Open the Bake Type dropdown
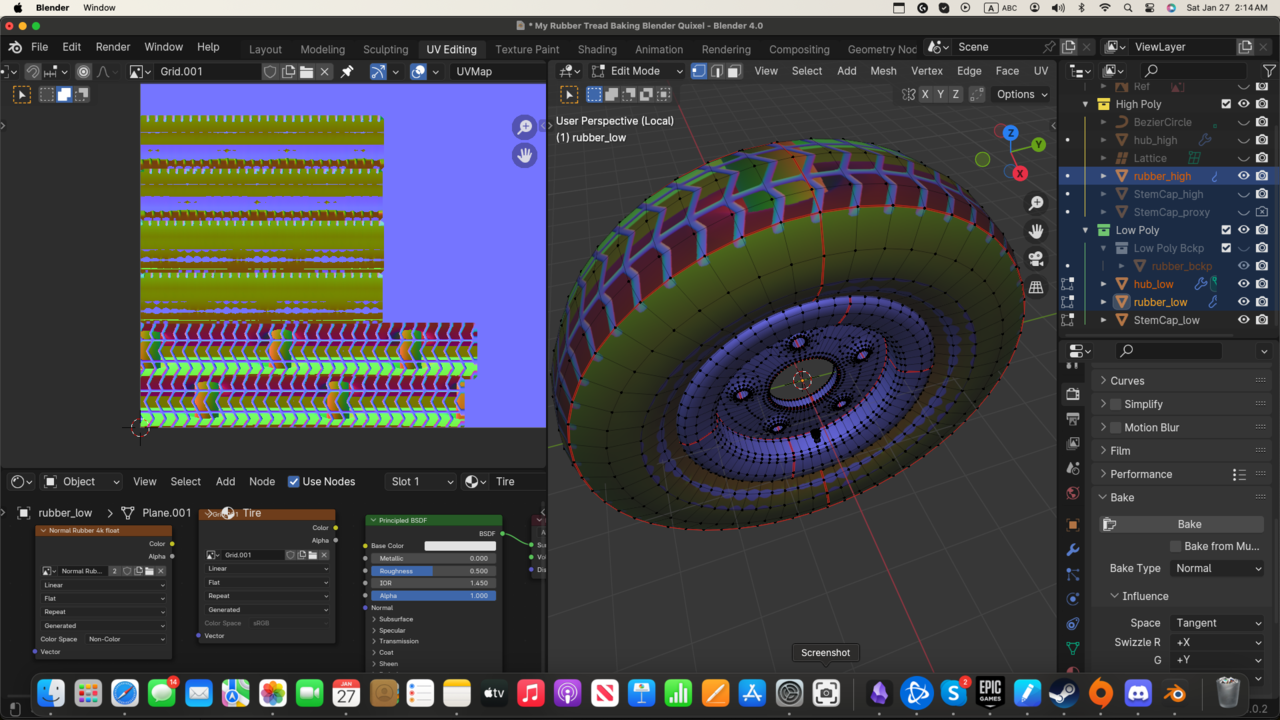This screenshot has height=720, width=1280. (1216, 568)
